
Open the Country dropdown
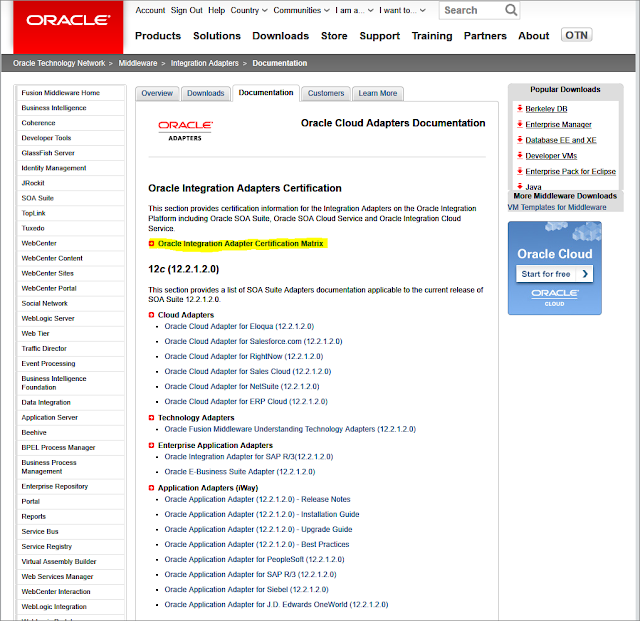pyautogui.click(x=249, y=10)
